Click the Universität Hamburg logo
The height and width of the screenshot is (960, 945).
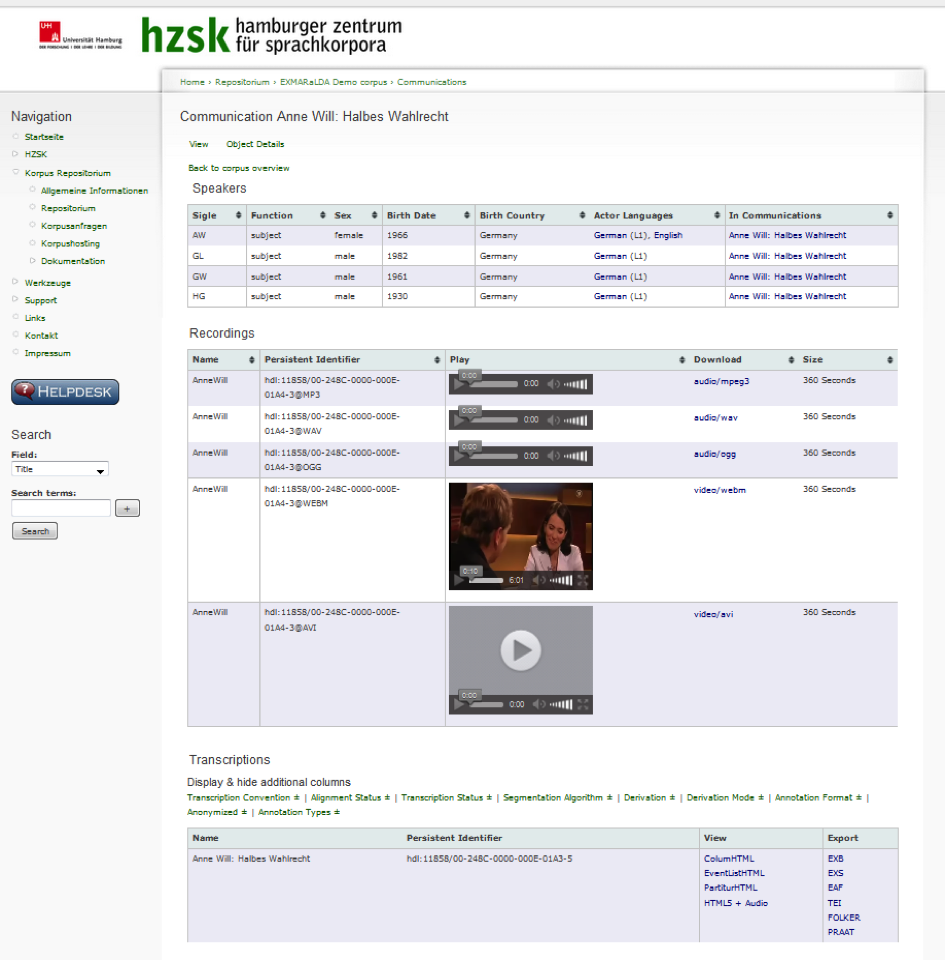[x=80, y=35]
